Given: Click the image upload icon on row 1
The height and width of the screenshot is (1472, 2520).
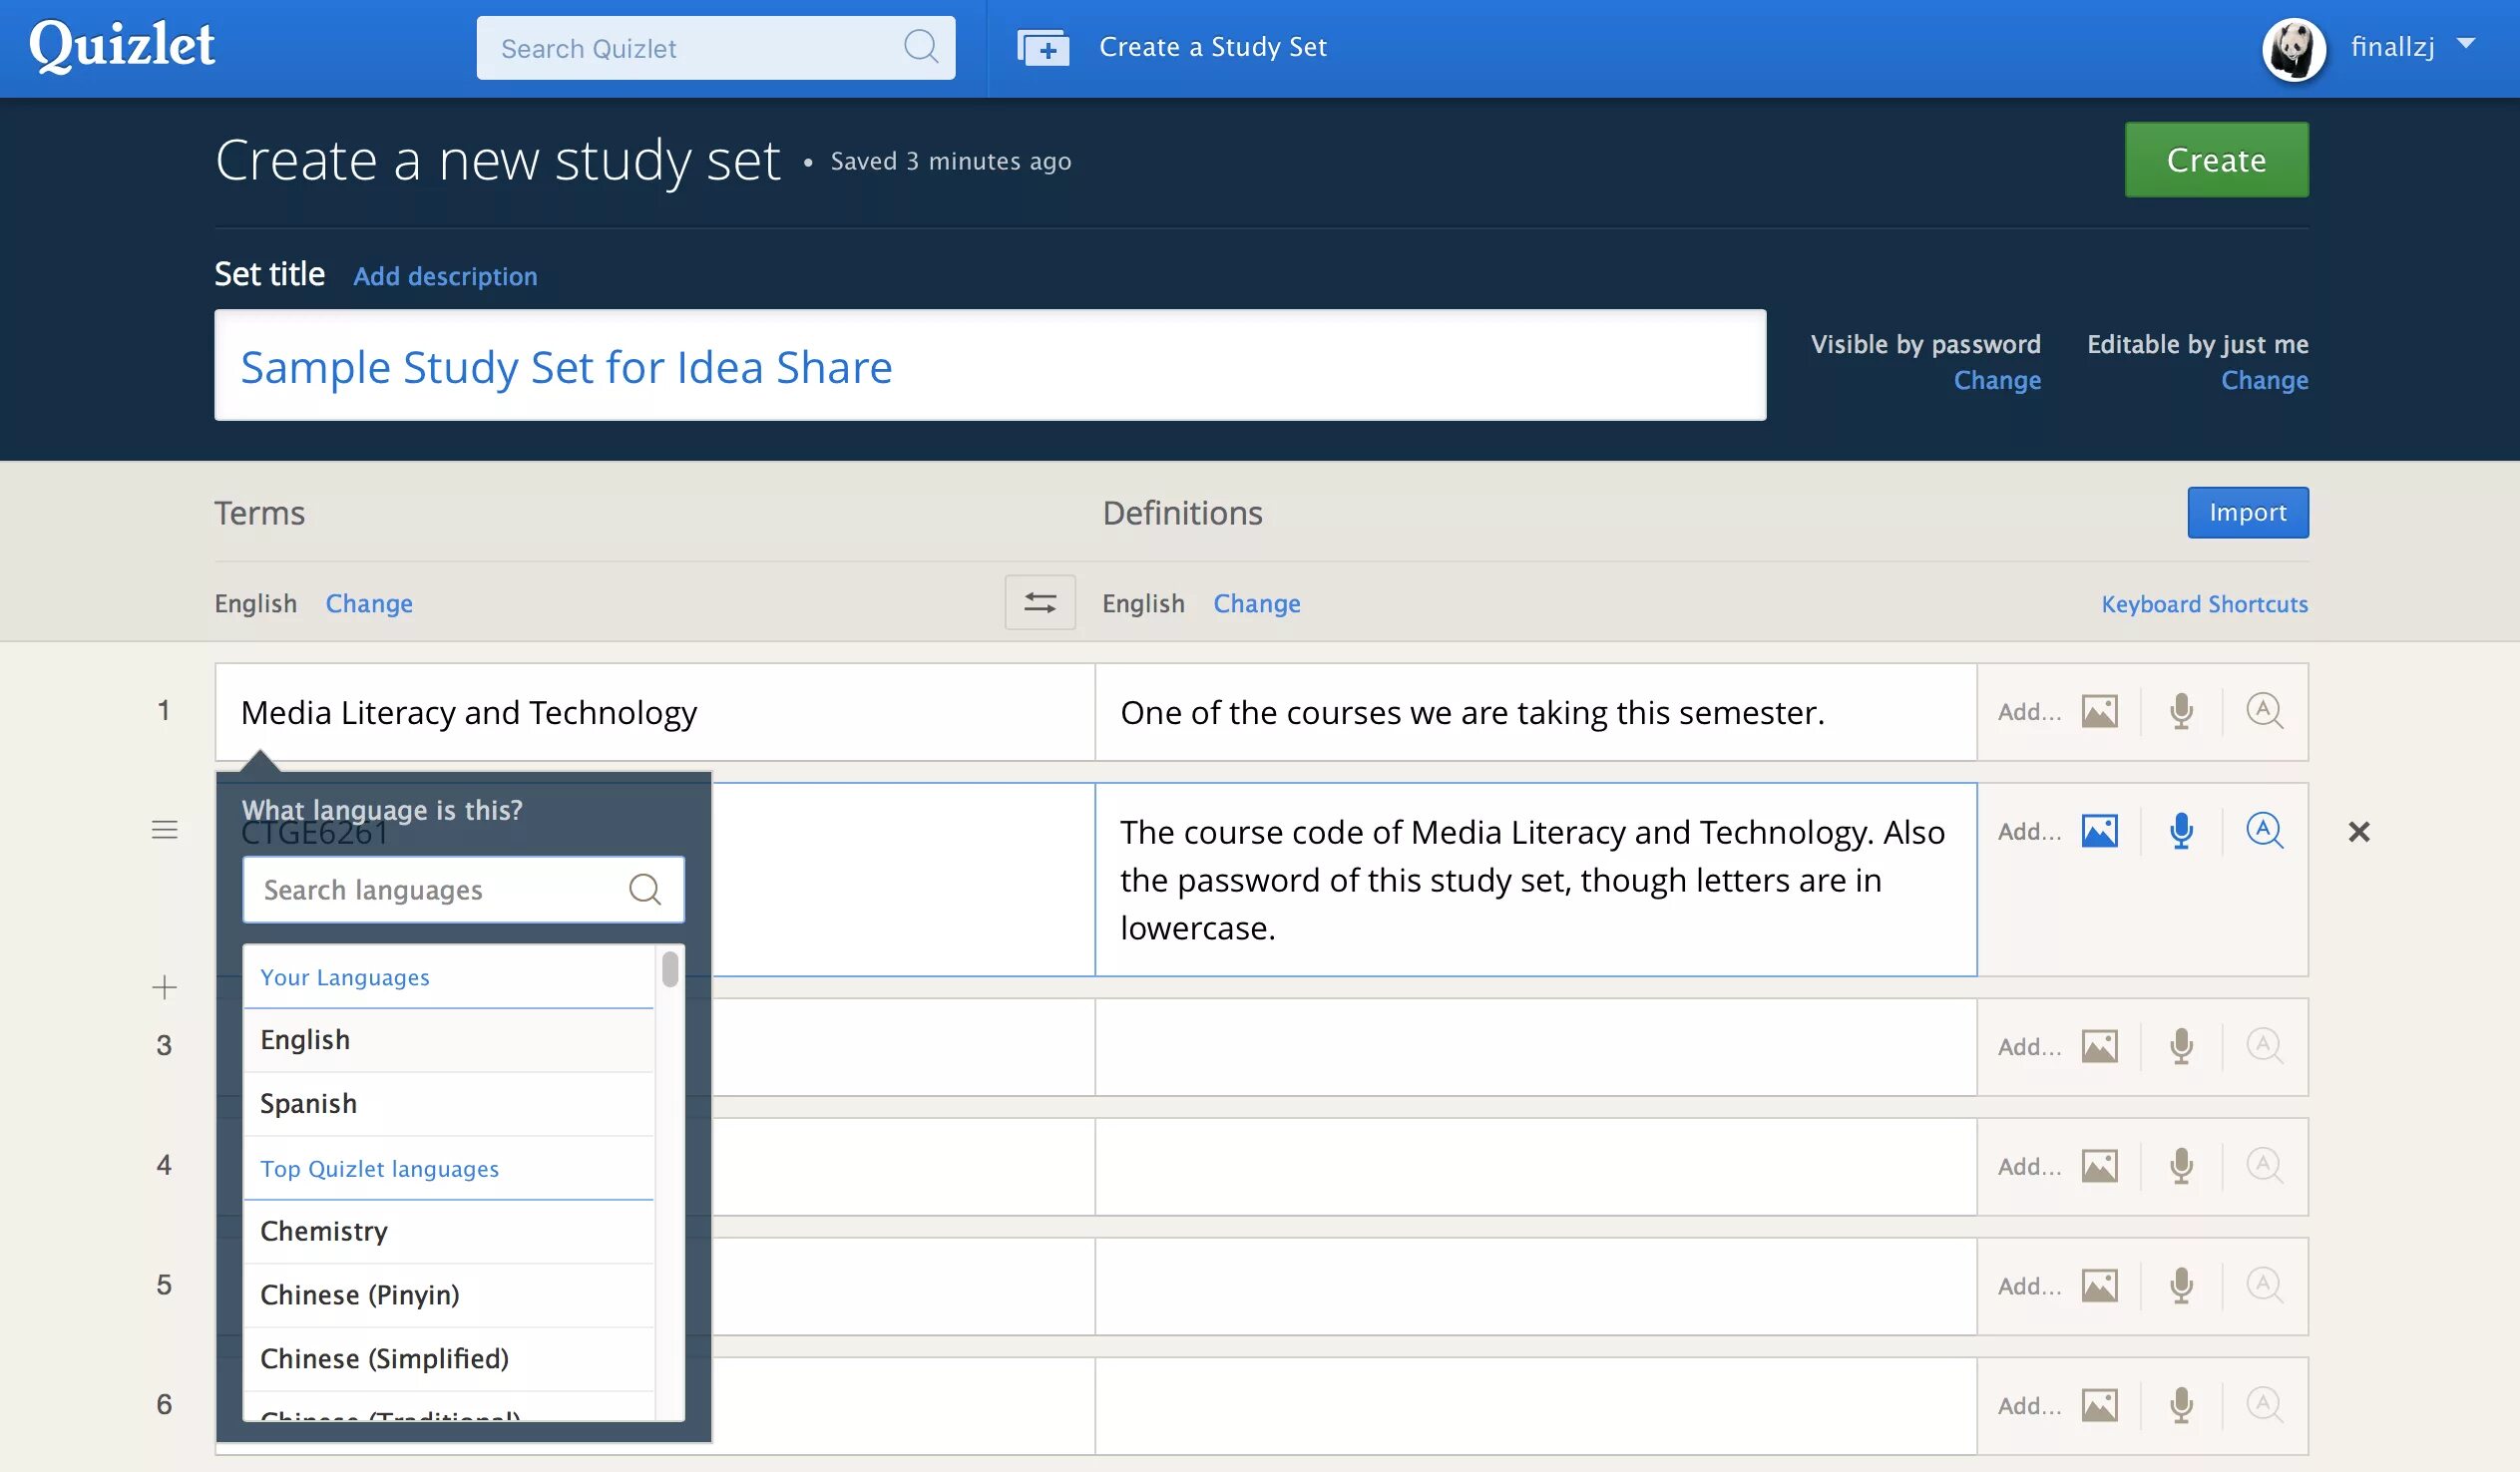Looking at the screenshot, I should (x=2099, y=710).
